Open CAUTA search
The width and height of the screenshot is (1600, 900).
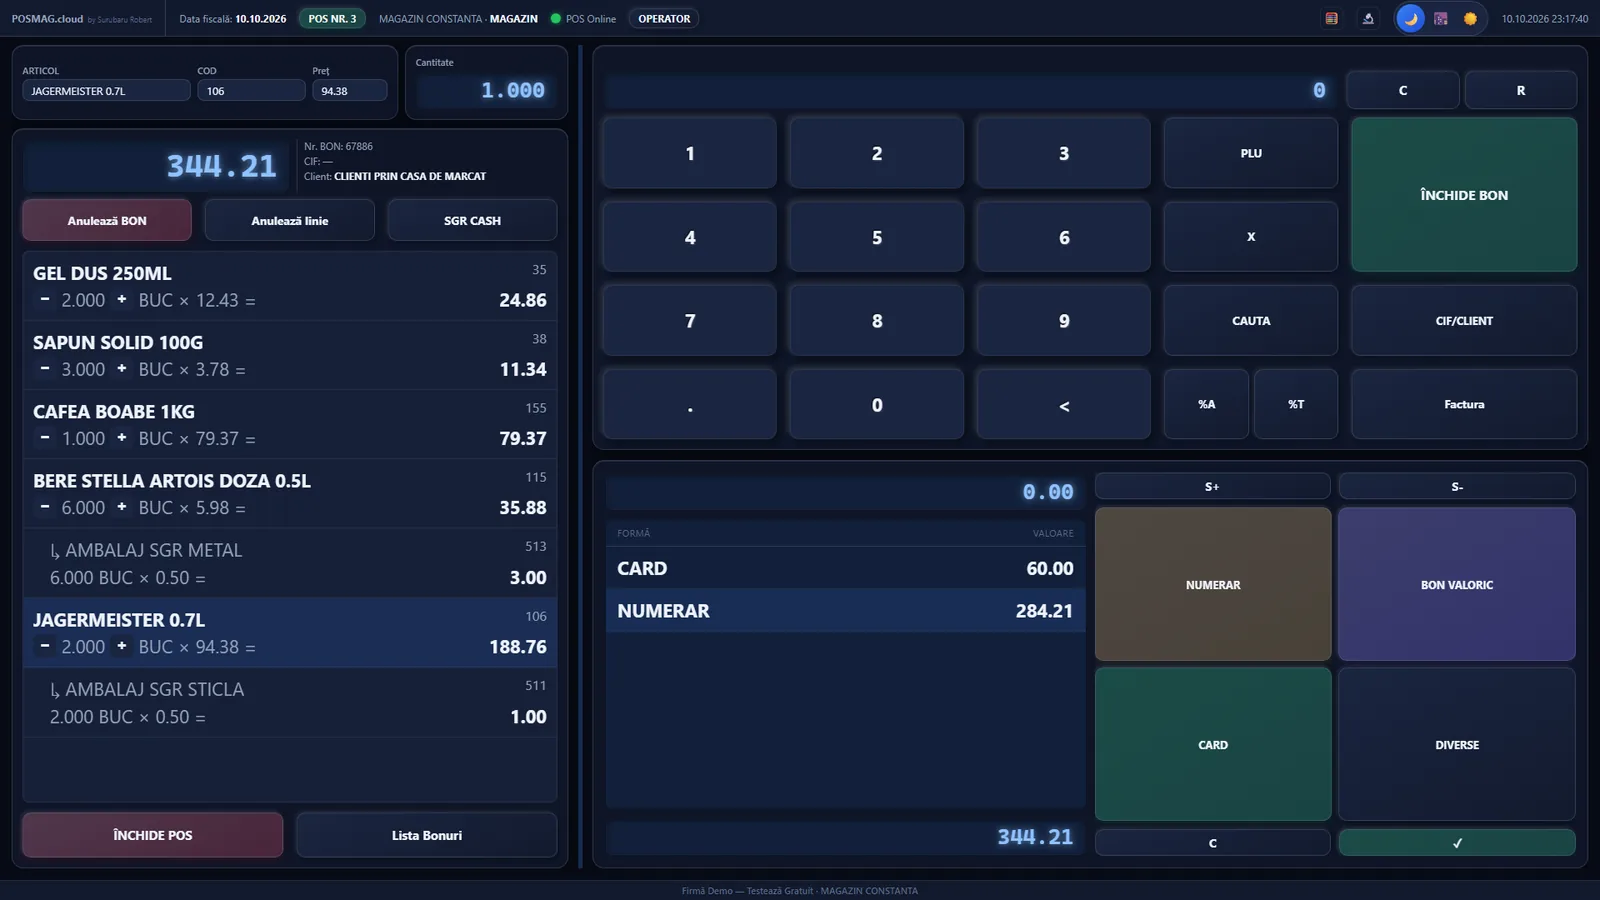pyautogui.click(x=1251, y=321)
